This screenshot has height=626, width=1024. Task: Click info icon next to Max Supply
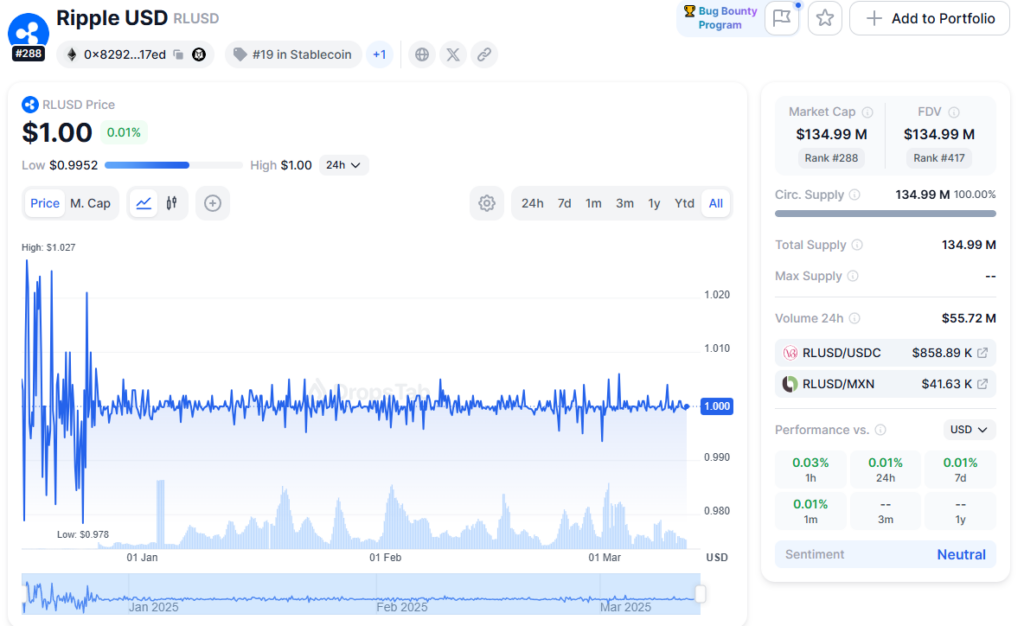point(852,276)
